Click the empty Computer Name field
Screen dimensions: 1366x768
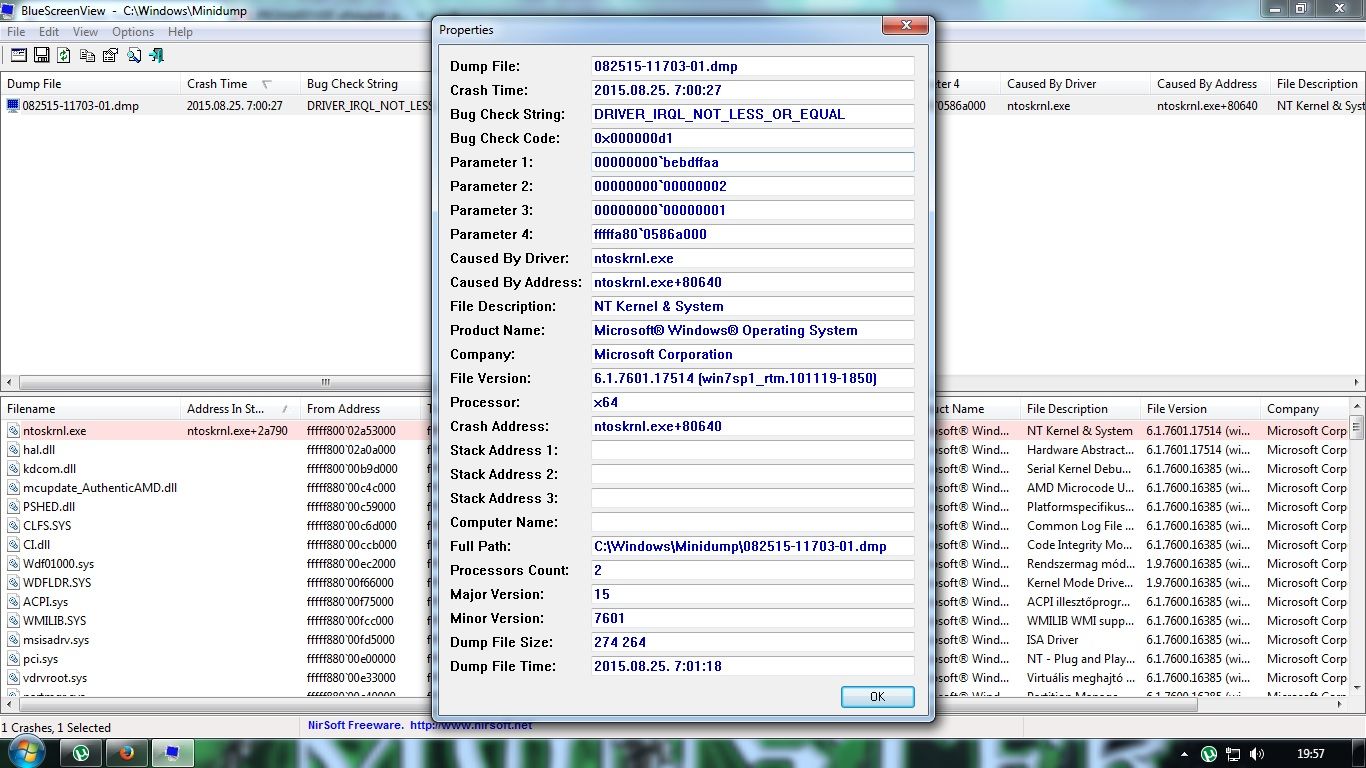(753, 522)
